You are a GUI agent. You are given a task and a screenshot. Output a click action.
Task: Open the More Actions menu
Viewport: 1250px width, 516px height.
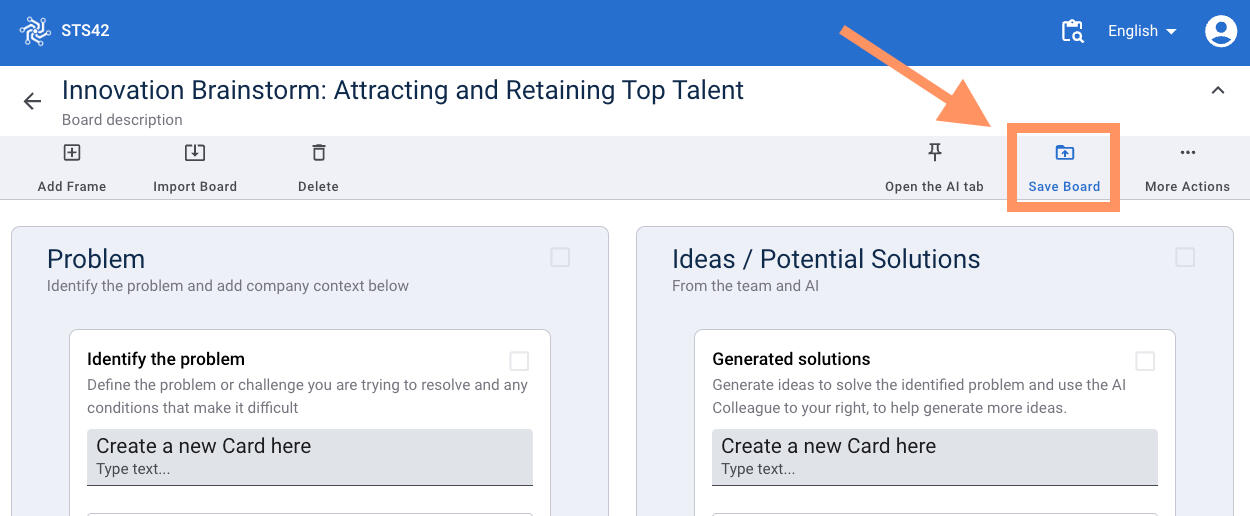click(1187, 153)
